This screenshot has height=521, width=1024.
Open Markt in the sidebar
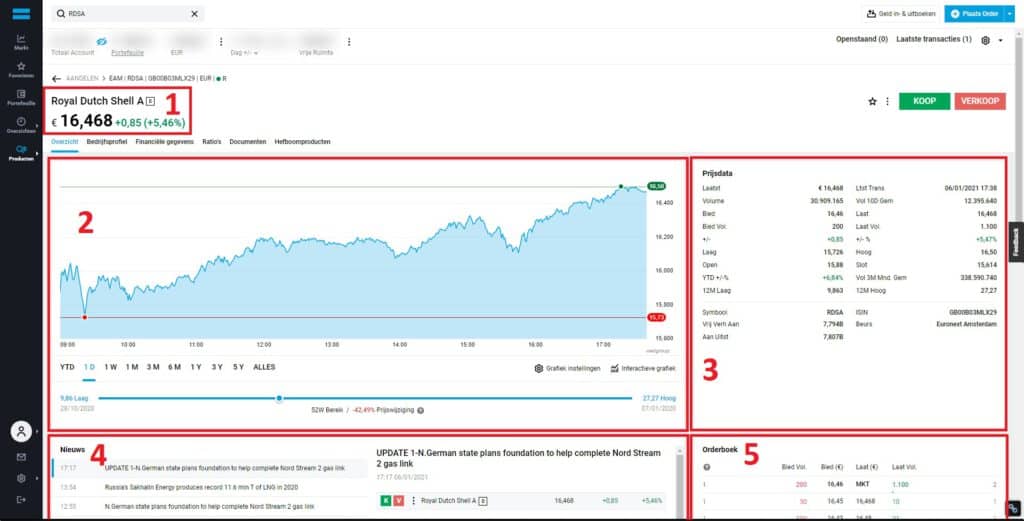[21, 42]
